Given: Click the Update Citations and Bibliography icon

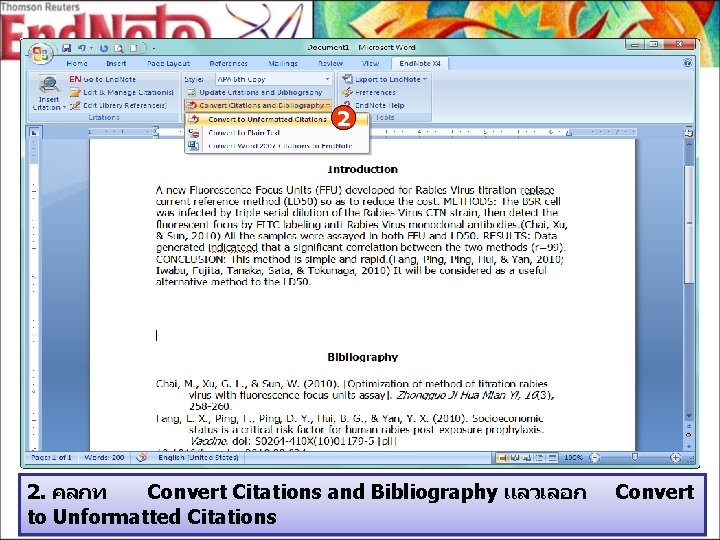Looking at the screenshot, I should (x=191, y=92).
